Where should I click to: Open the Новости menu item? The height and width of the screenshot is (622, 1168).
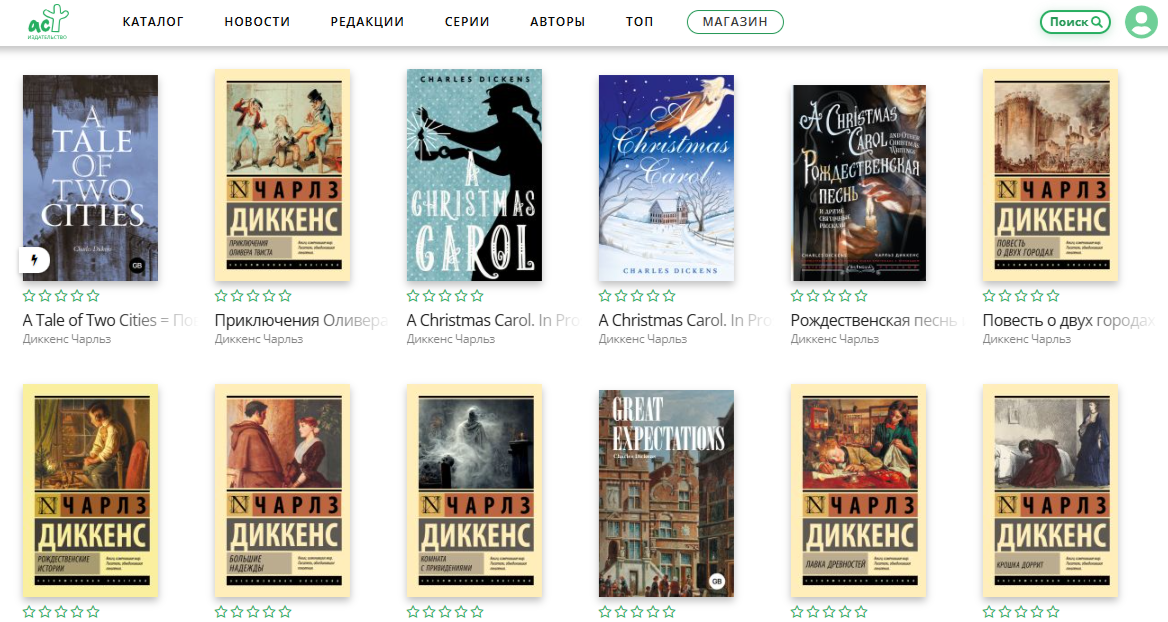[257, 22]
